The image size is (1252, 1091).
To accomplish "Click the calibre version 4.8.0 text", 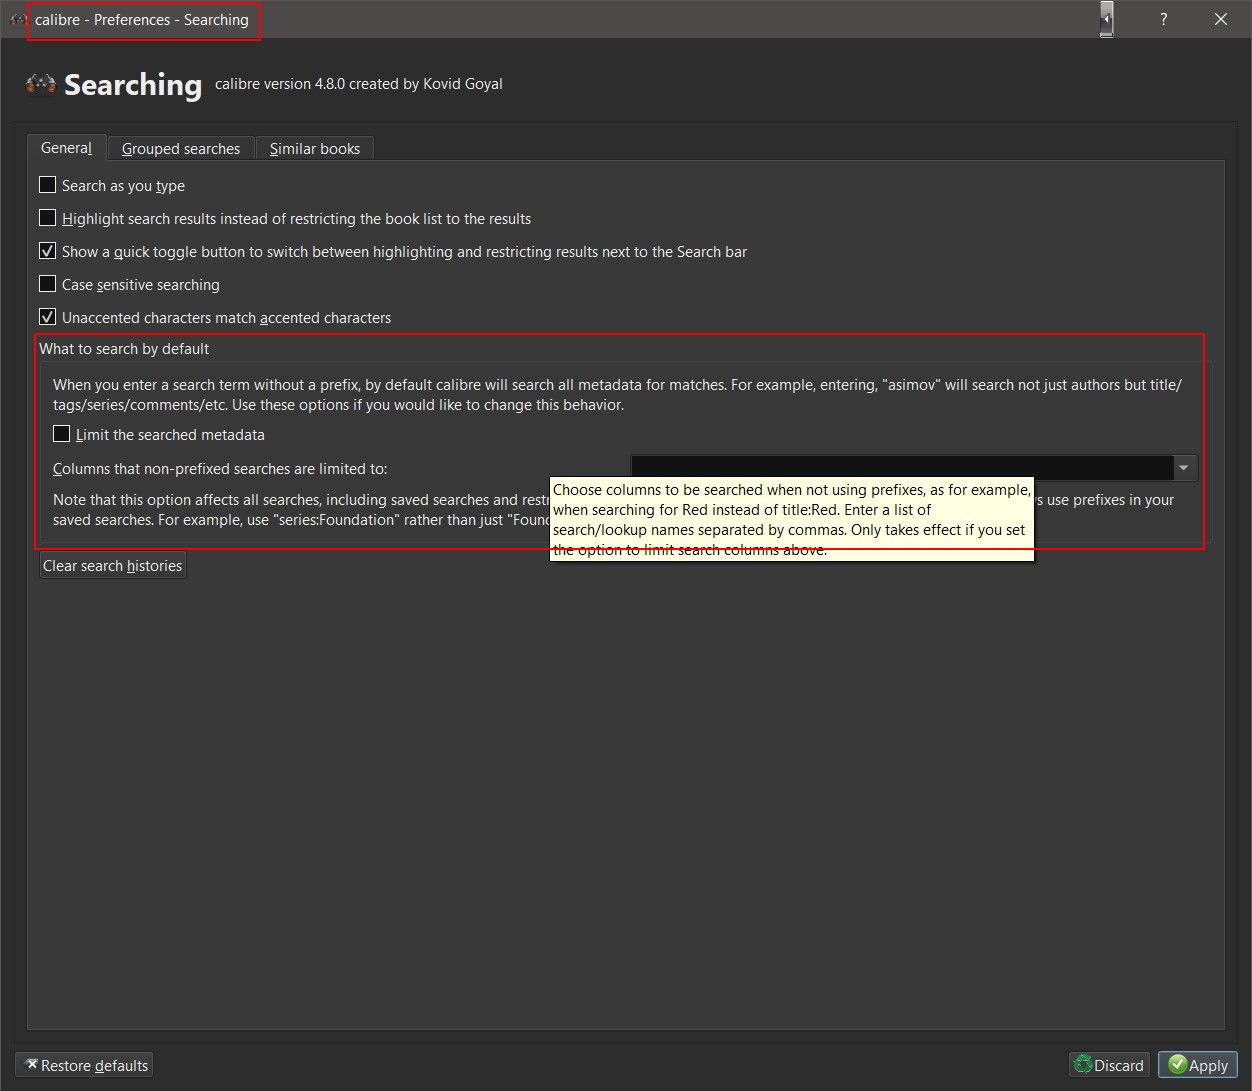I will [359, 84].
